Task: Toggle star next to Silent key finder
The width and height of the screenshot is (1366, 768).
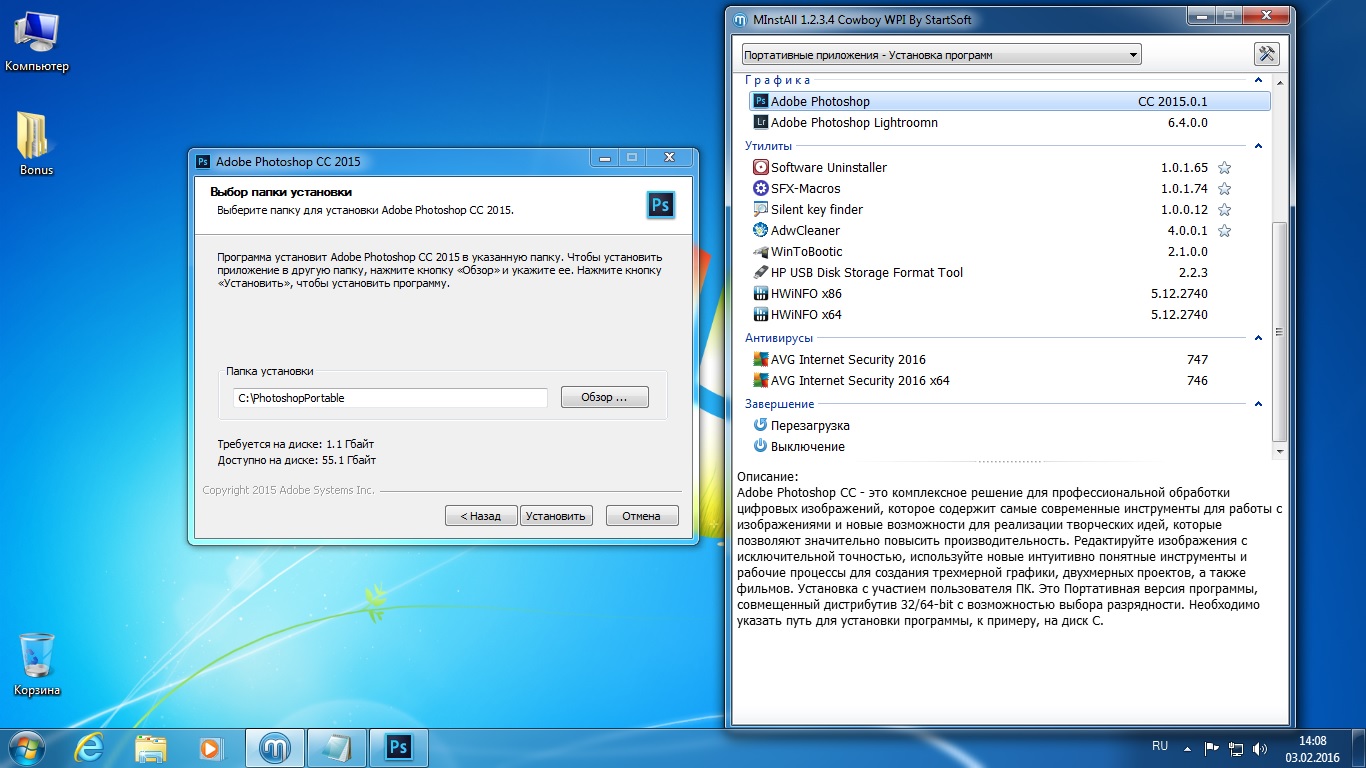Action: (1224, 209)
